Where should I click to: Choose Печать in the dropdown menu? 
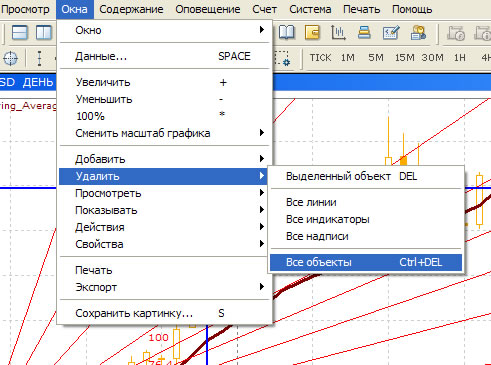164,270
